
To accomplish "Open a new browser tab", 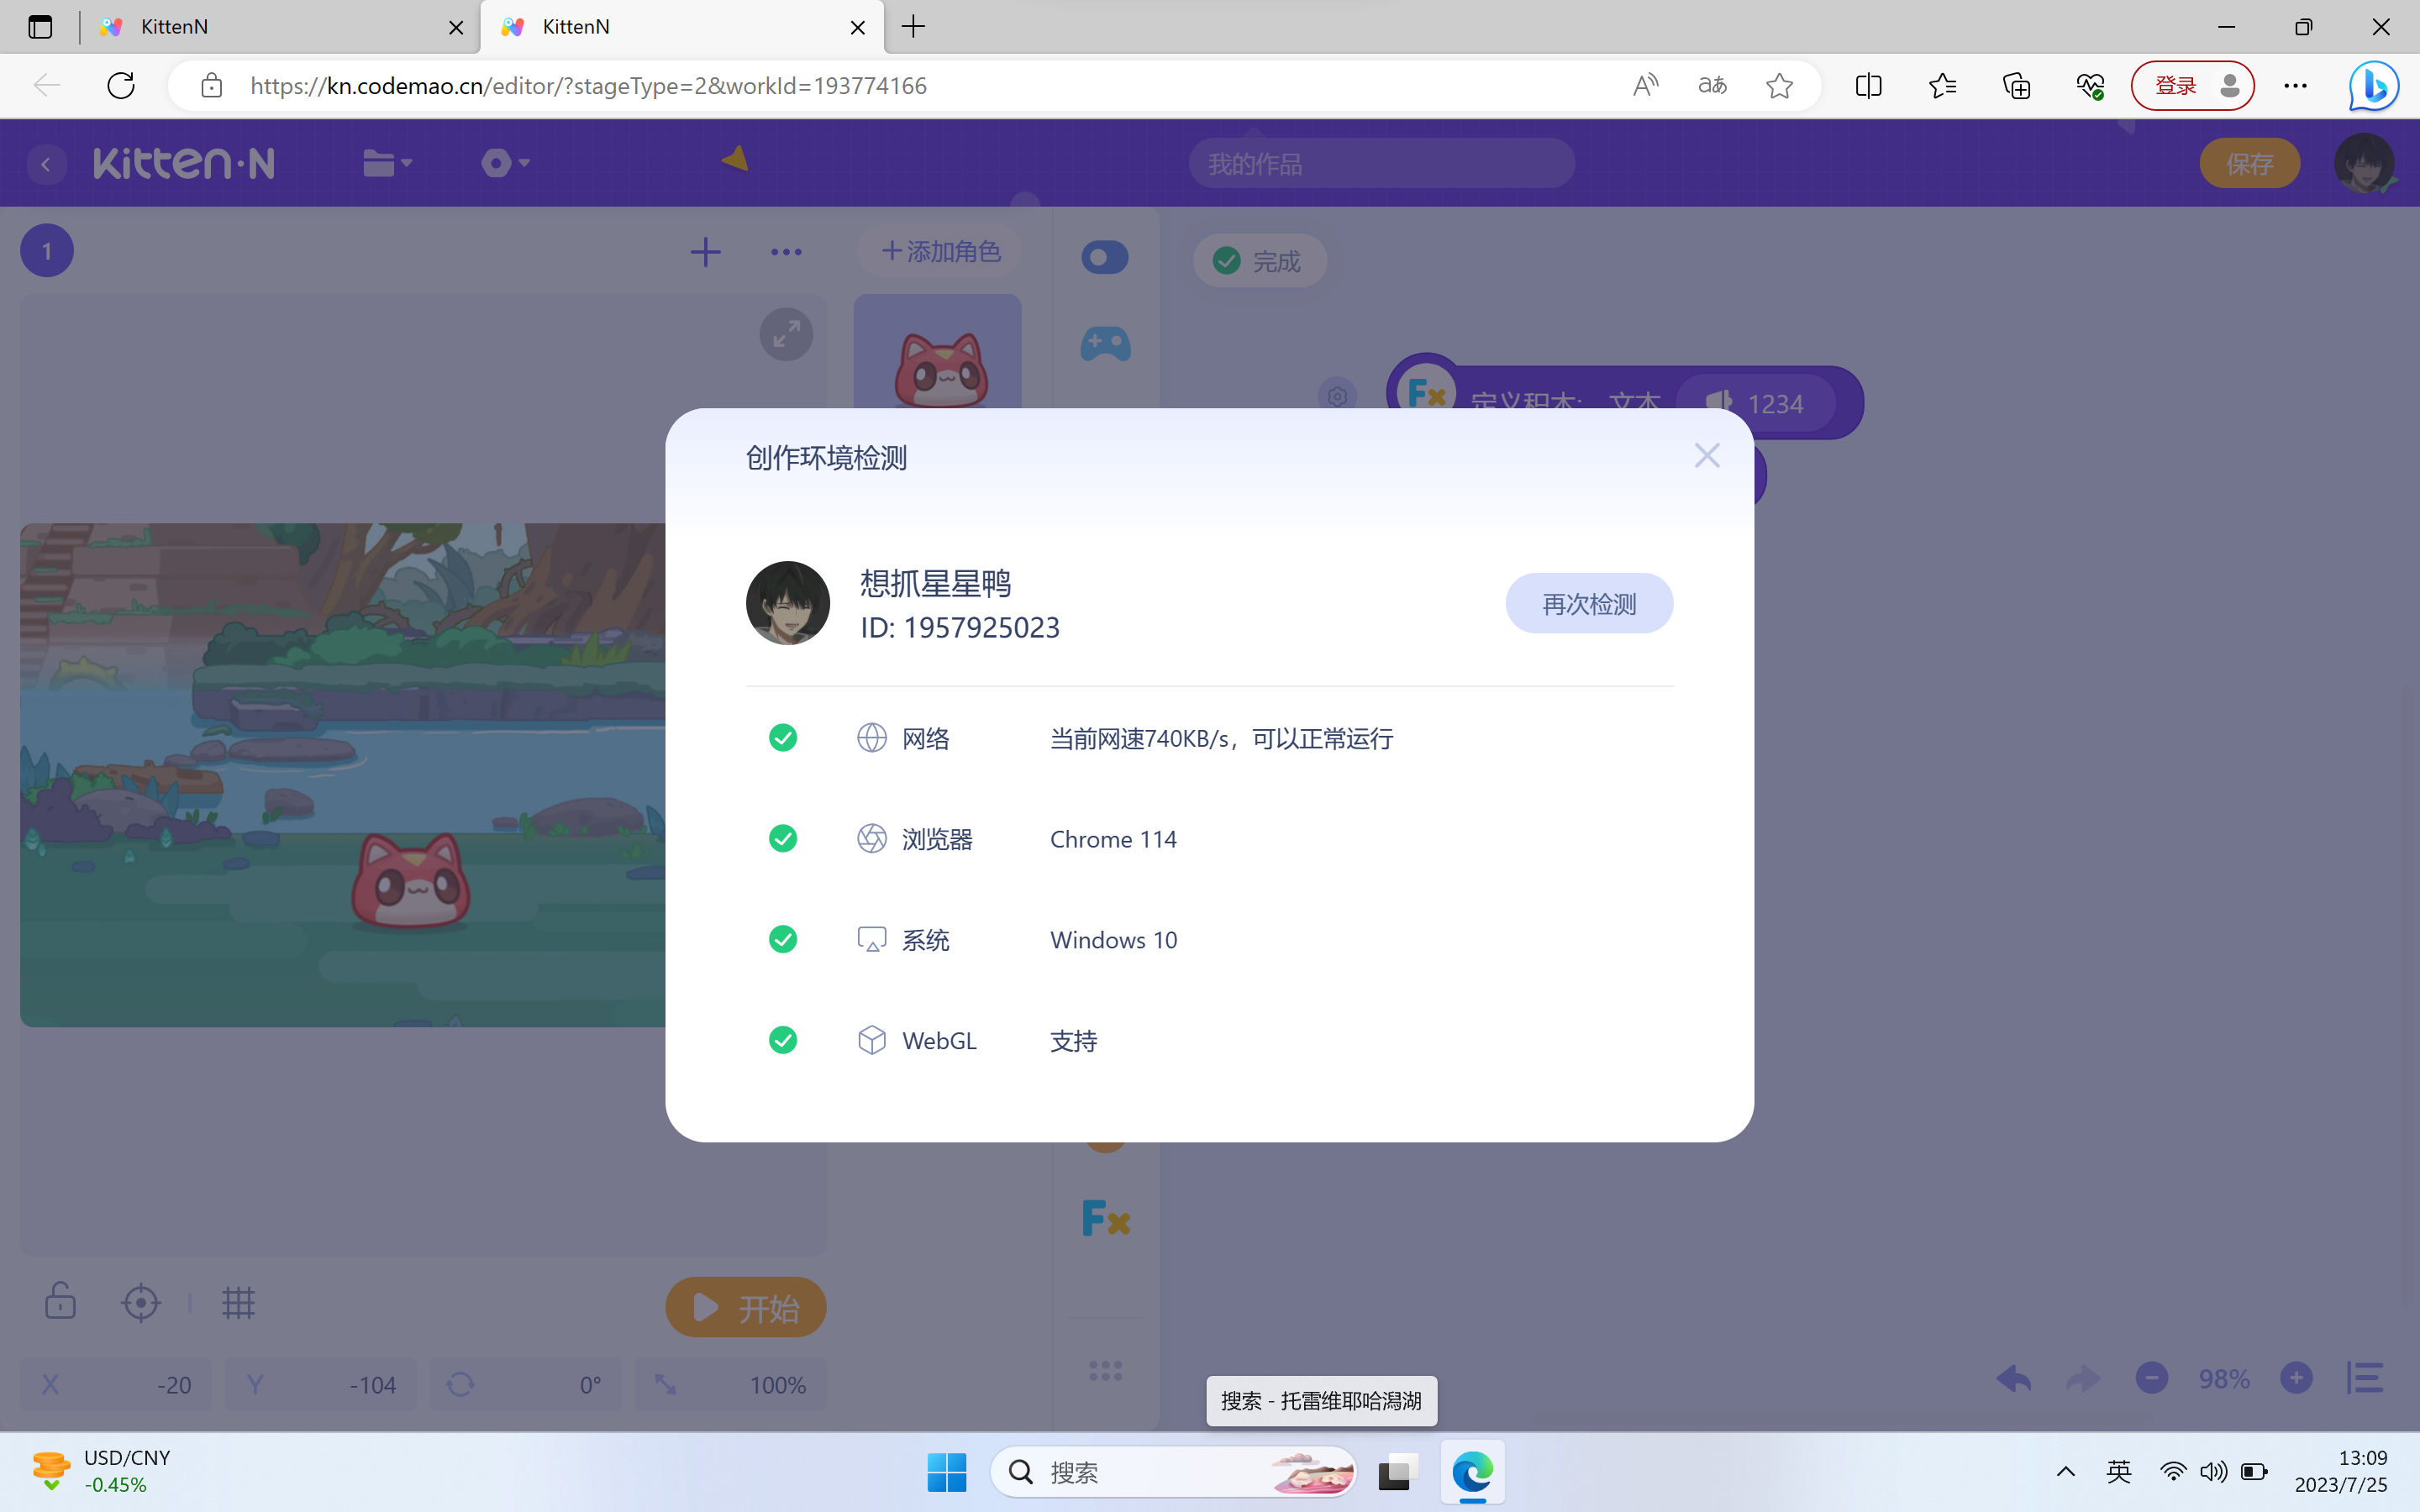I will click(913, 27).
